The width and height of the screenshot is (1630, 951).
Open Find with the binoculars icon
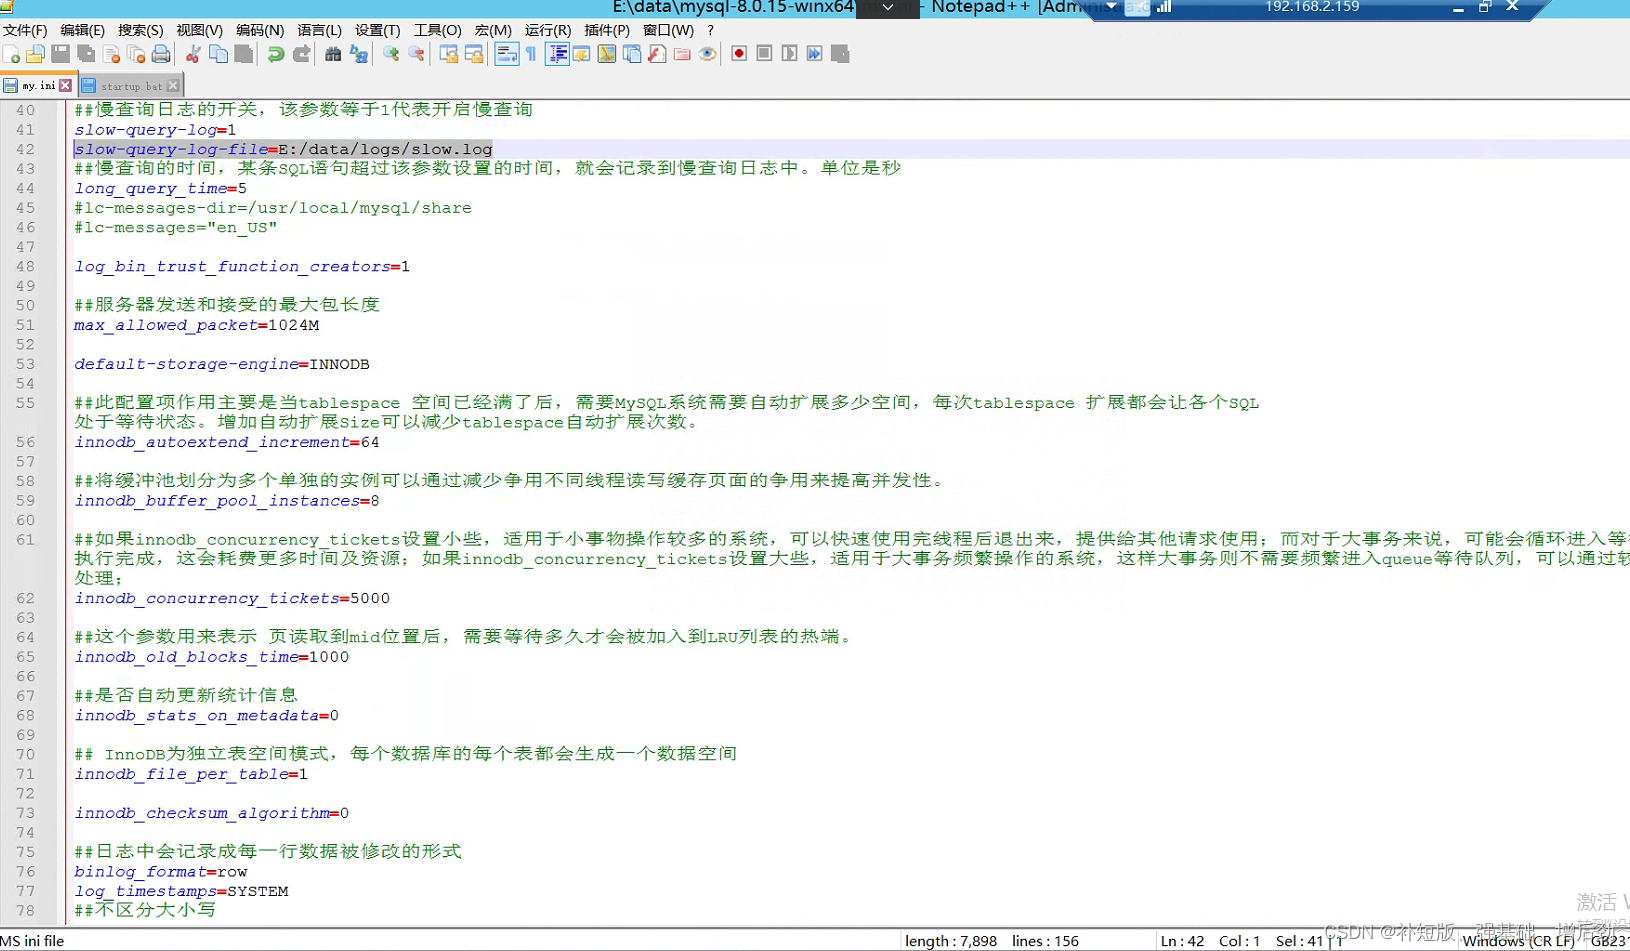(x=334, y=54)
